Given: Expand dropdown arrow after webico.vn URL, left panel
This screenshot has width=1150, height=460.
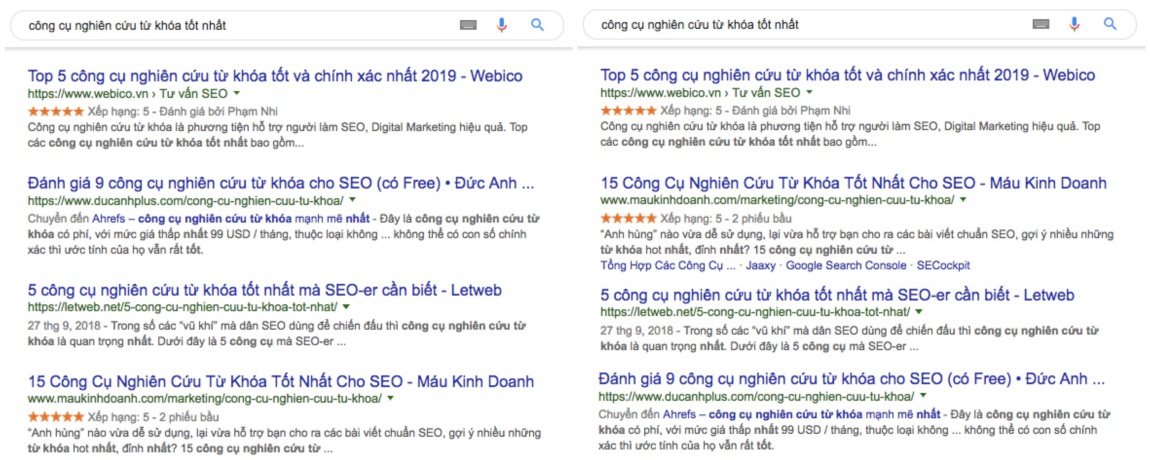Looking at the screenshot, I should click(235, 92).
